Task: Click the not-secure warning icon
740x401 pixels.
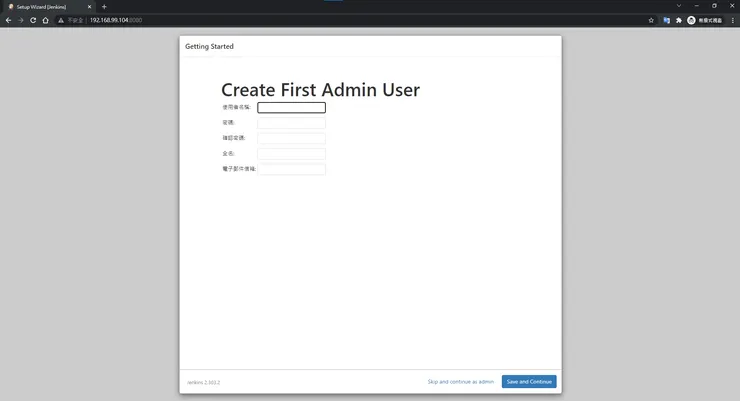Action: [x=61, y=20]
